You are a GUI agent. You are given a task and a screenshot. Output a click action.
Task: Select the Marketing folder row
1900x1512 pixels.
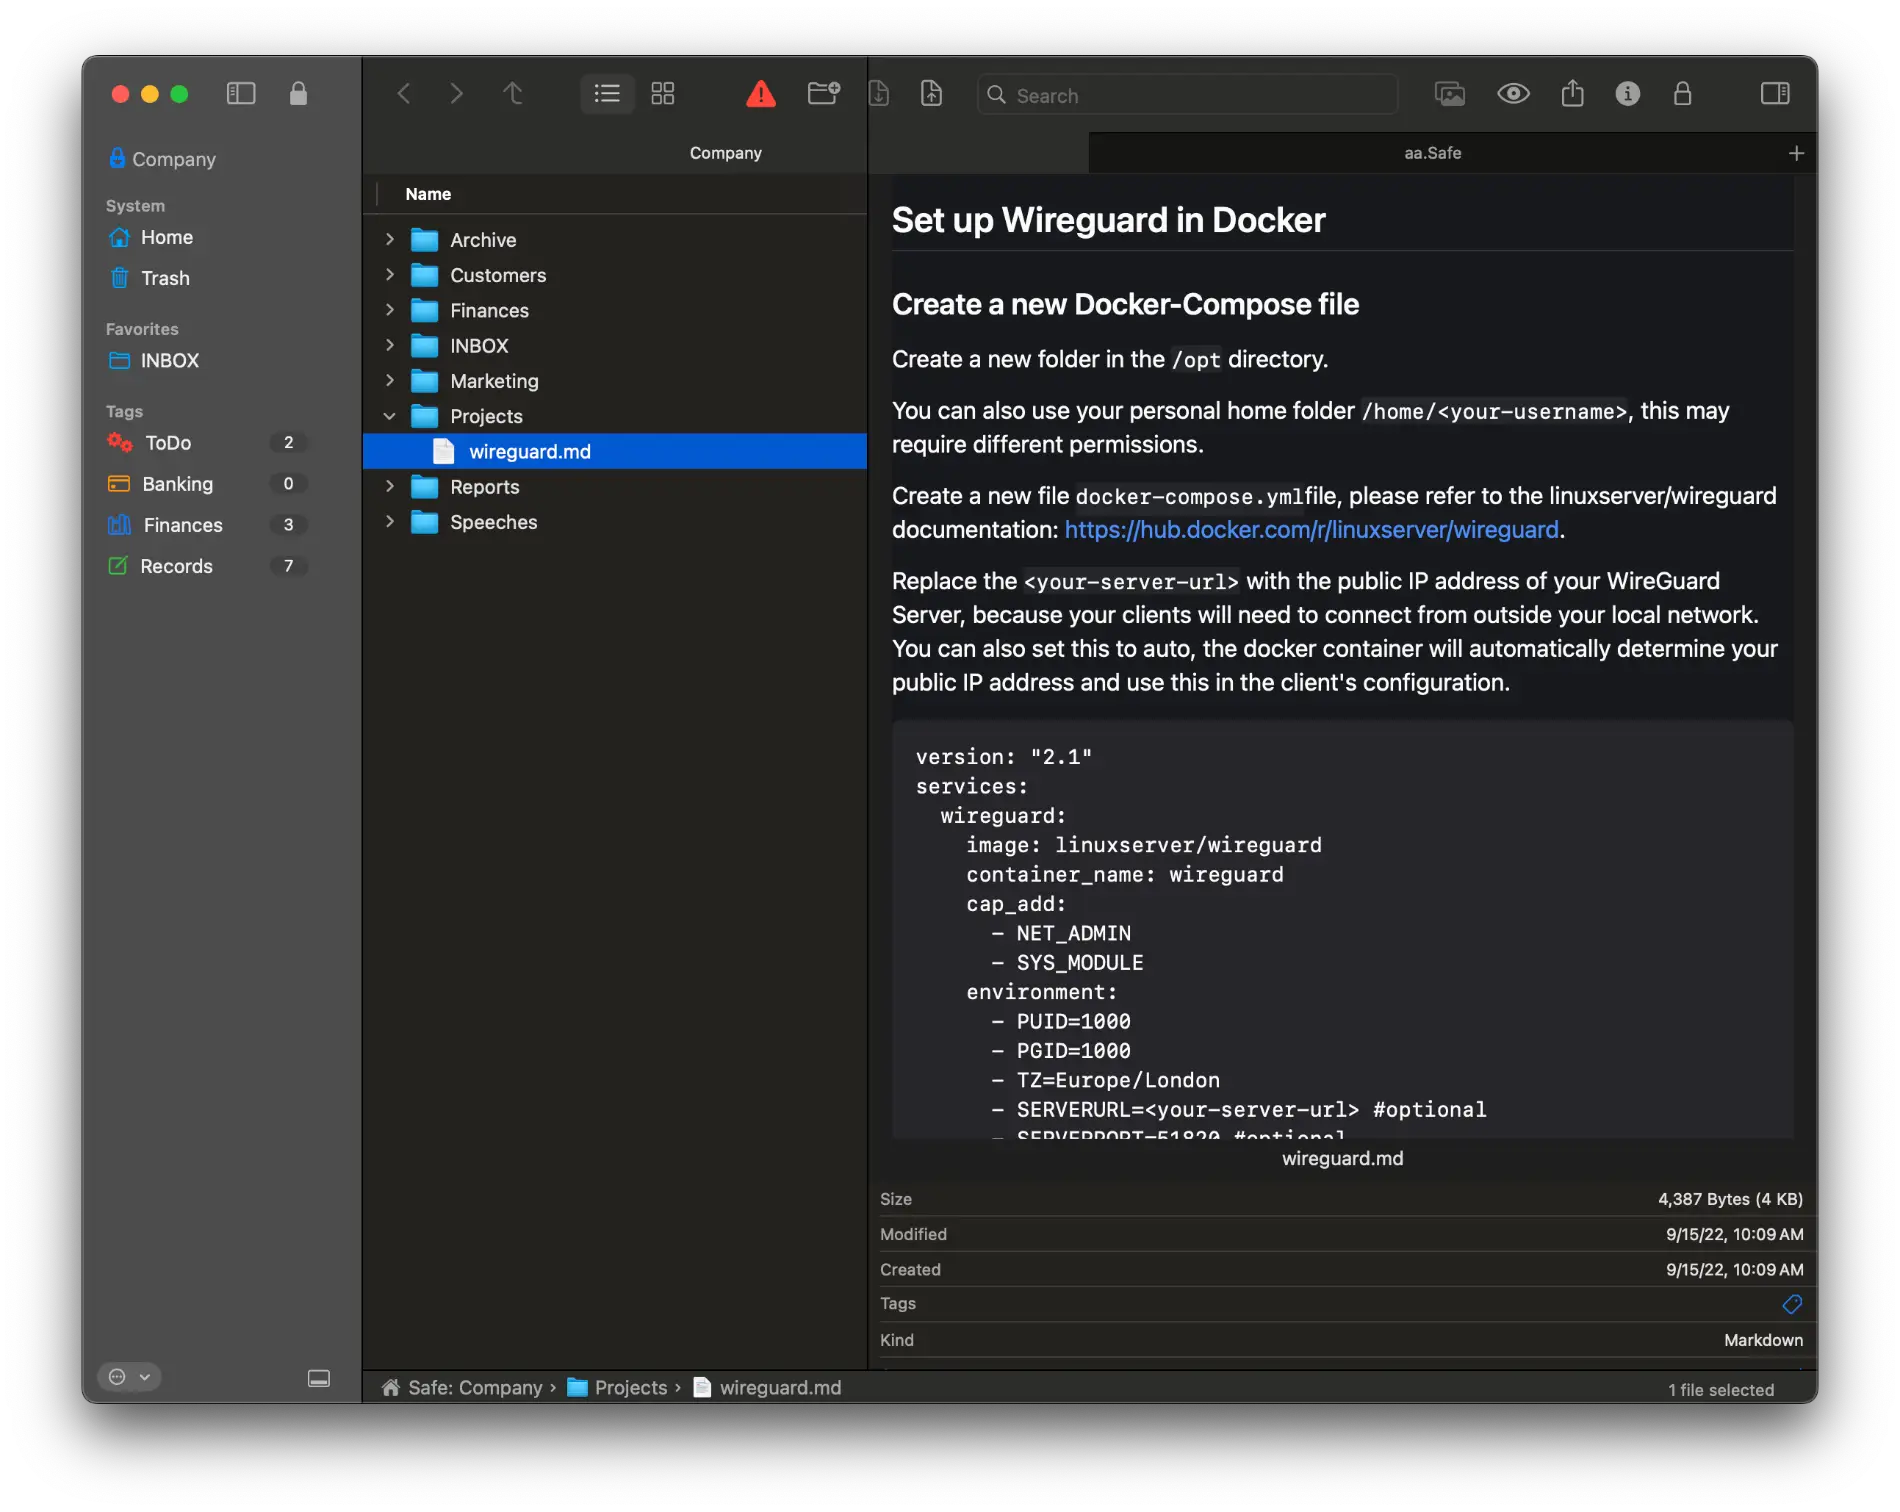click(x=615, y=381)
